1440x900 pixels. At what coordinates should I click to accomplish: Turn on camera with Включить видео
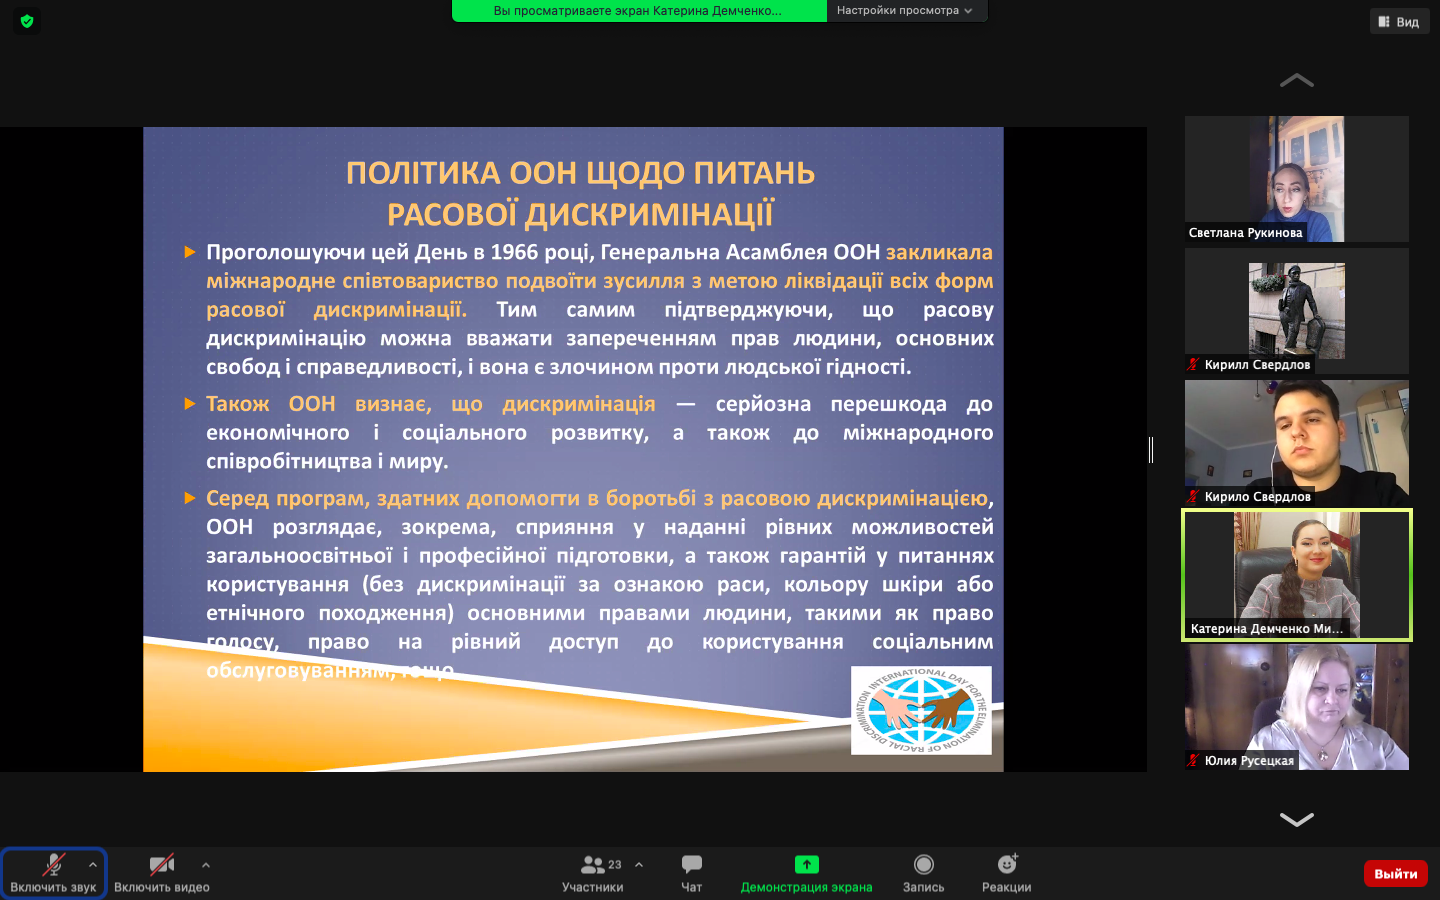click(x=161, y=872)
